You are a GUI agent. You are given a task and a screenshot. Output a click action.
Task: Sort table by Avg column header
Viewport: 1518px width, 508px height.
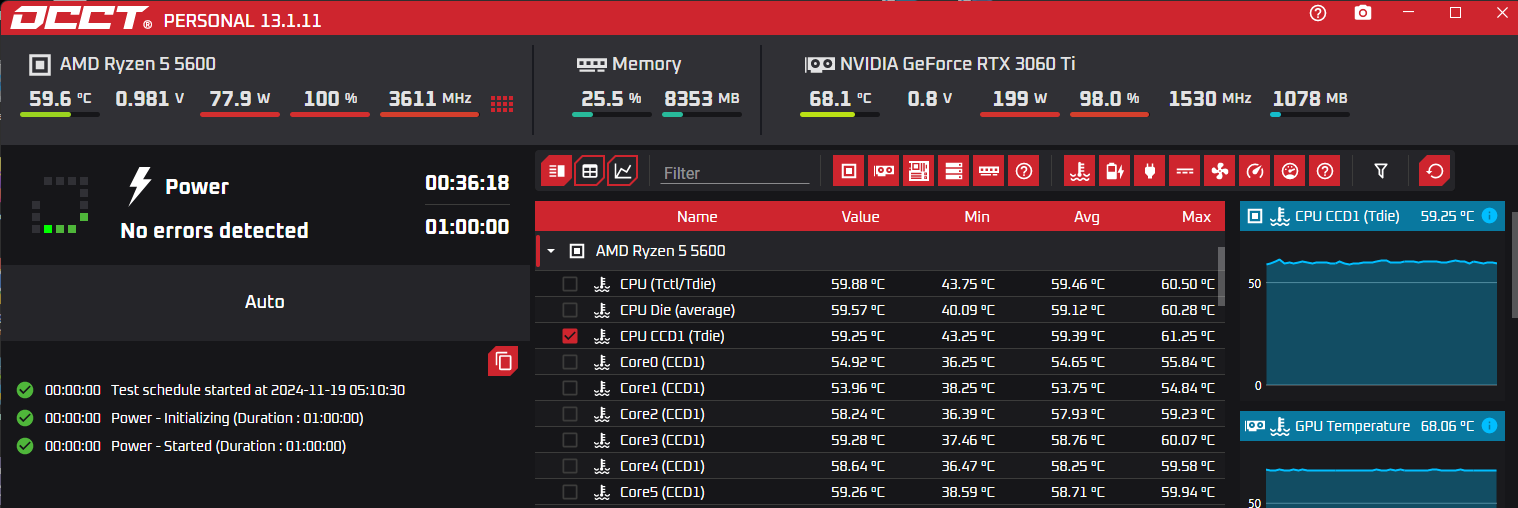click(1087, 216)
